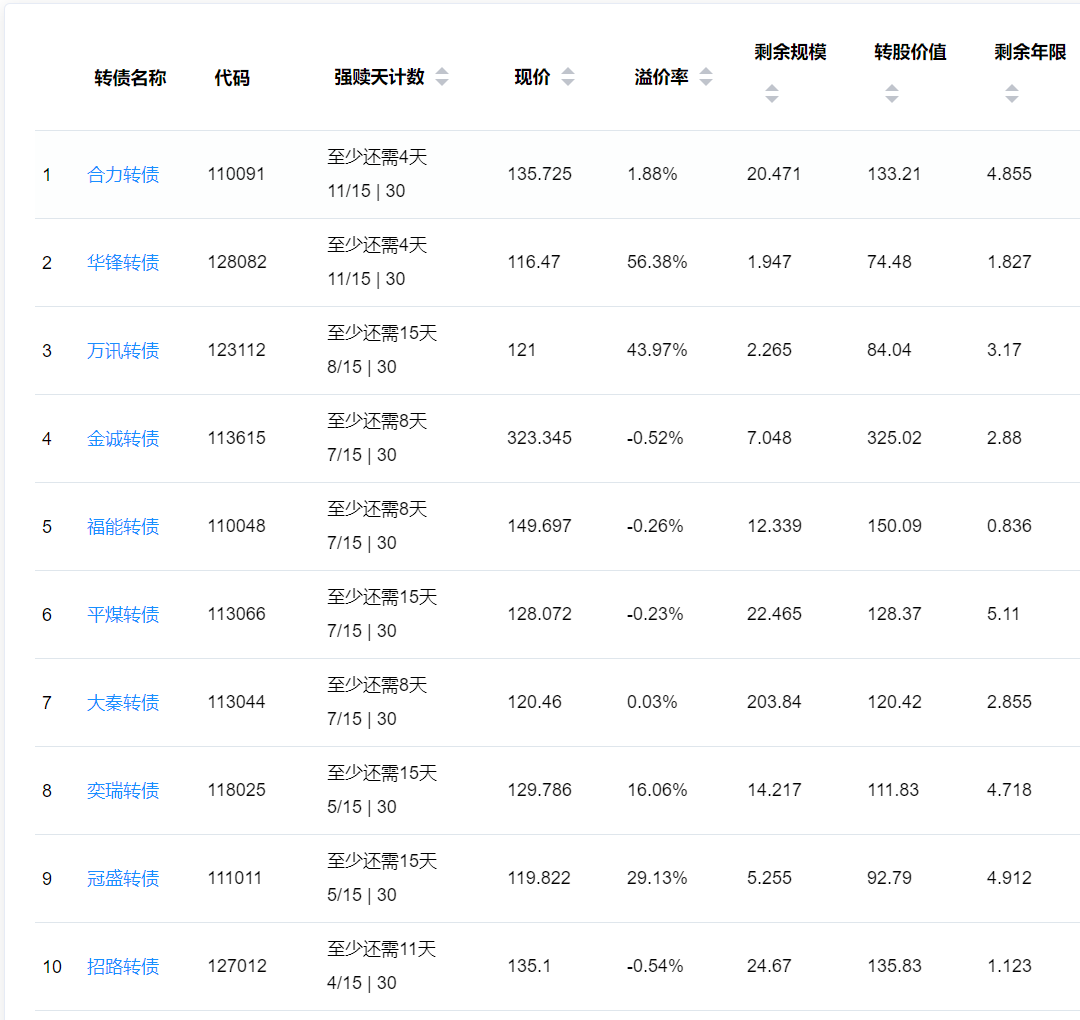Click the sort arrows beside 现价
This screenshot has width=1080, height=1020.
point(568,77)
